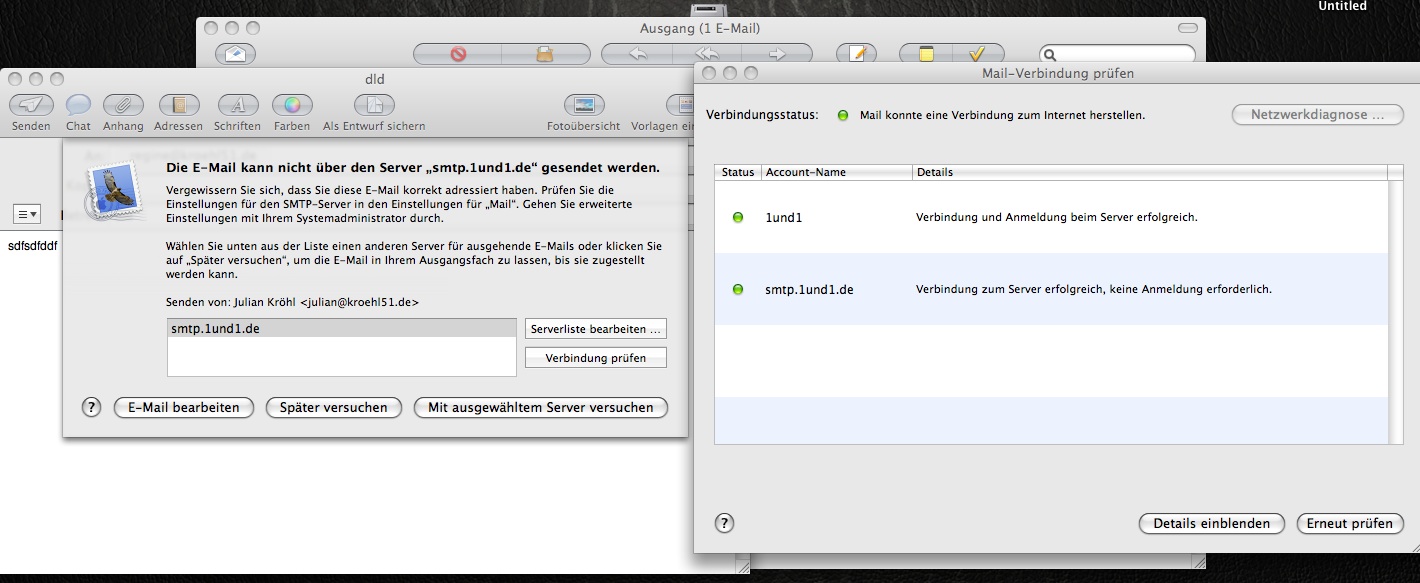The image size is (1420, 583).
Task: Click the forward arrow in Ausgang toolbar
Action: (x=777, y=54)
